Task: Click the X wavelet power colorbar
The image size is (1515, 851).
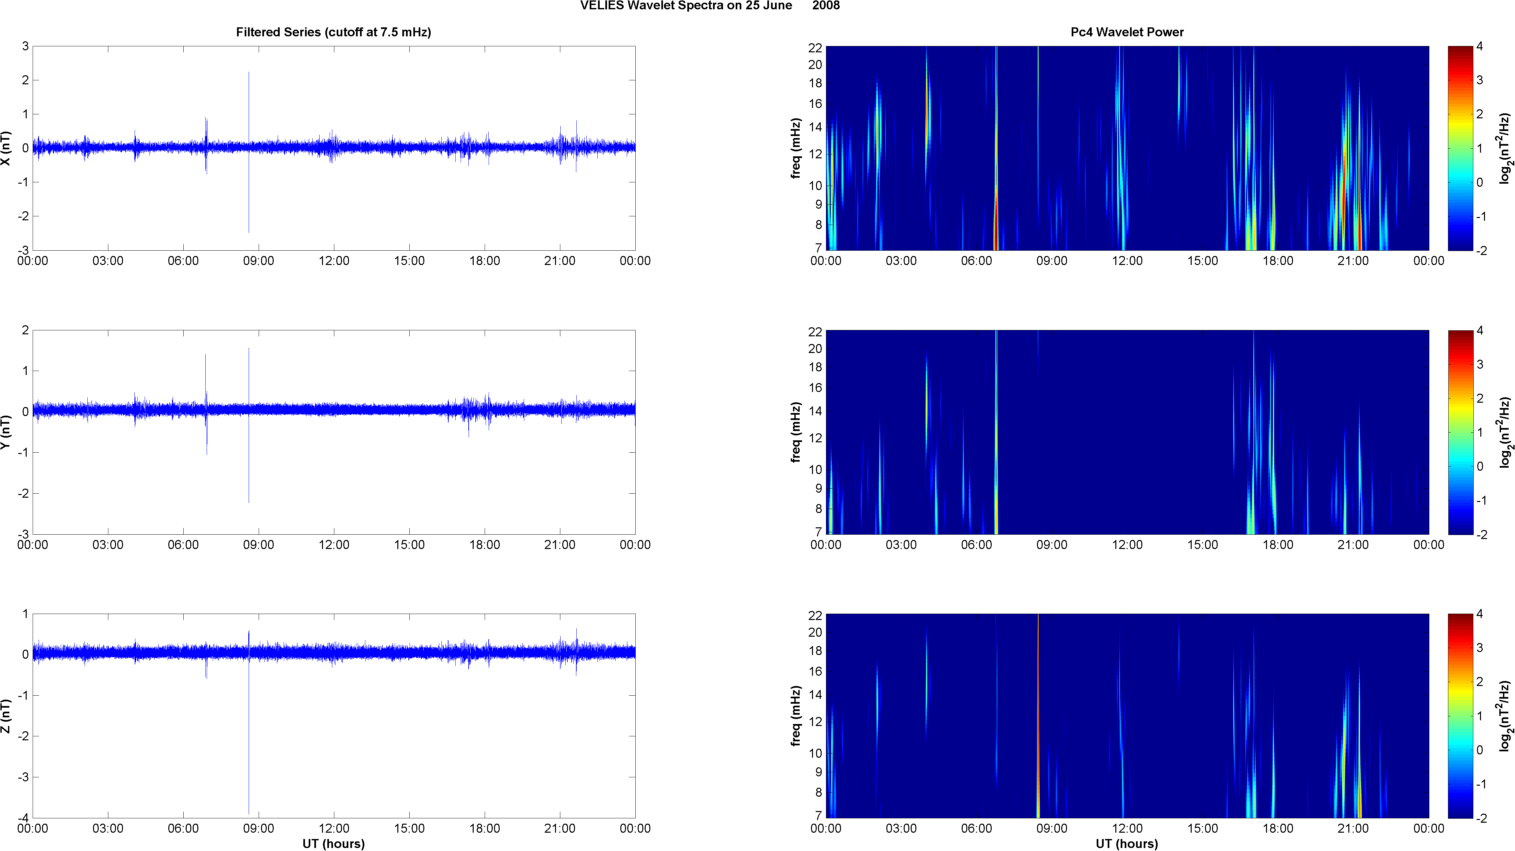Action: point(1460,148)
